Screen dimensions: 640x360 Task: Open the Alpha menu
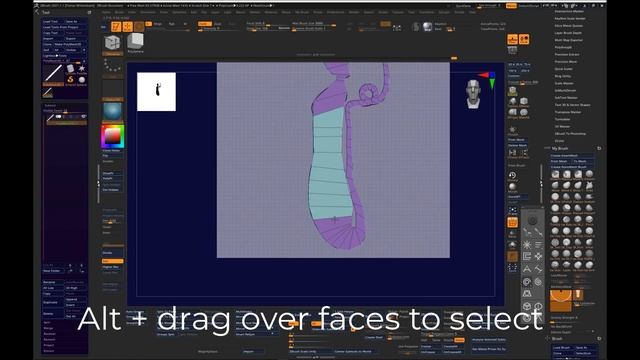(107, 12)
